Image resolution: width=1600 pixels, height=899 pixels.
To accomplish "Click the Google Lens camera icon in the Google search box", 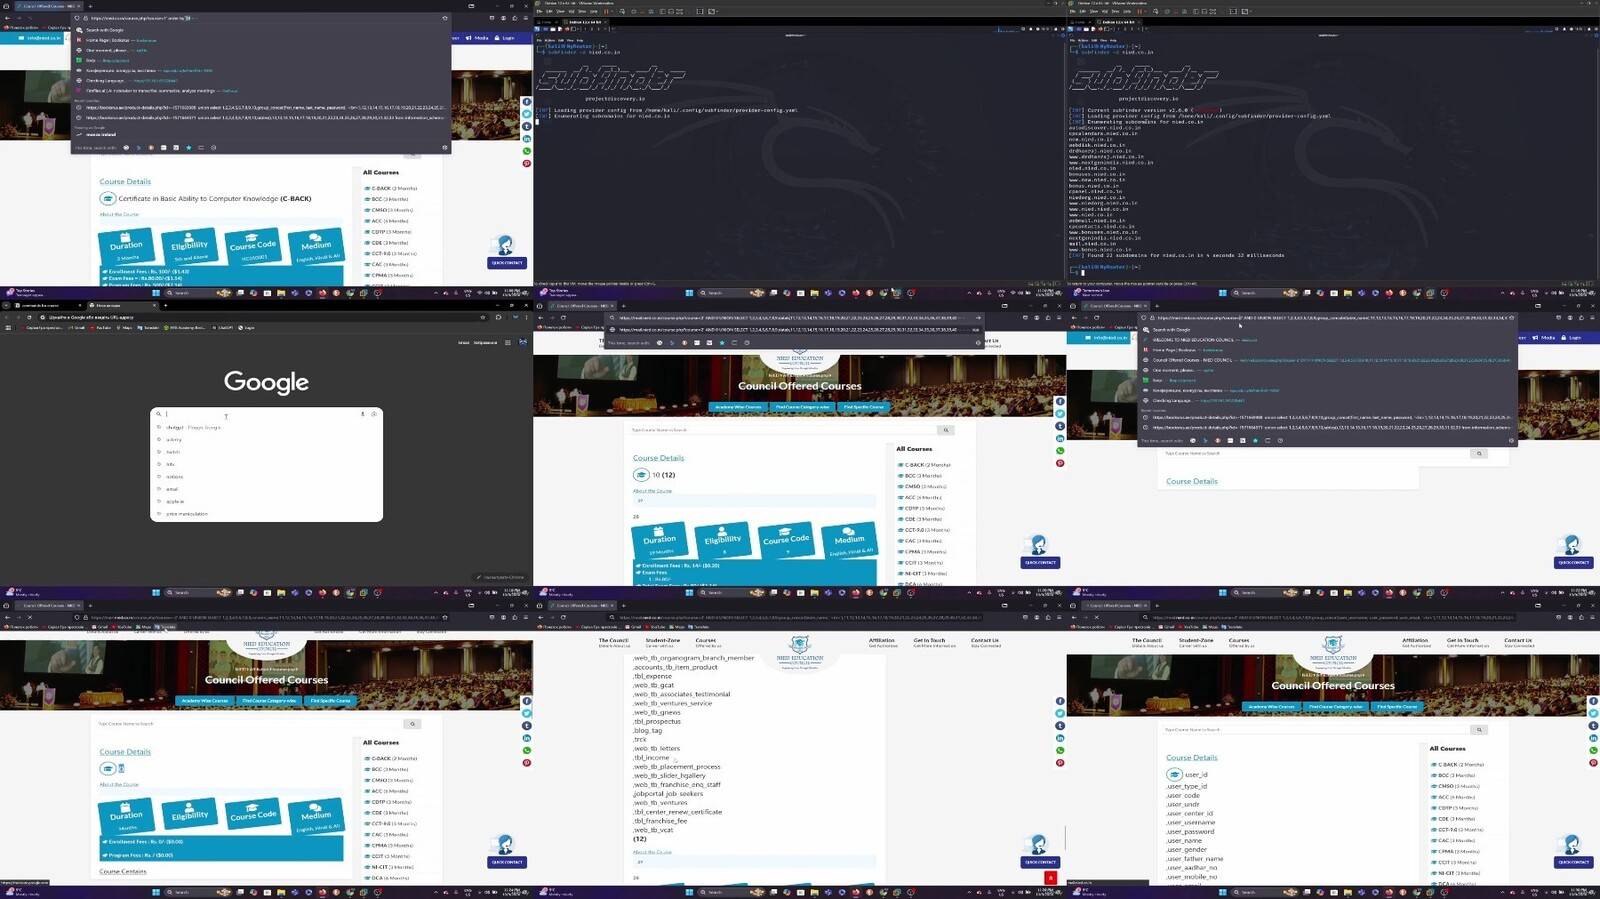I will click(374, 414).
